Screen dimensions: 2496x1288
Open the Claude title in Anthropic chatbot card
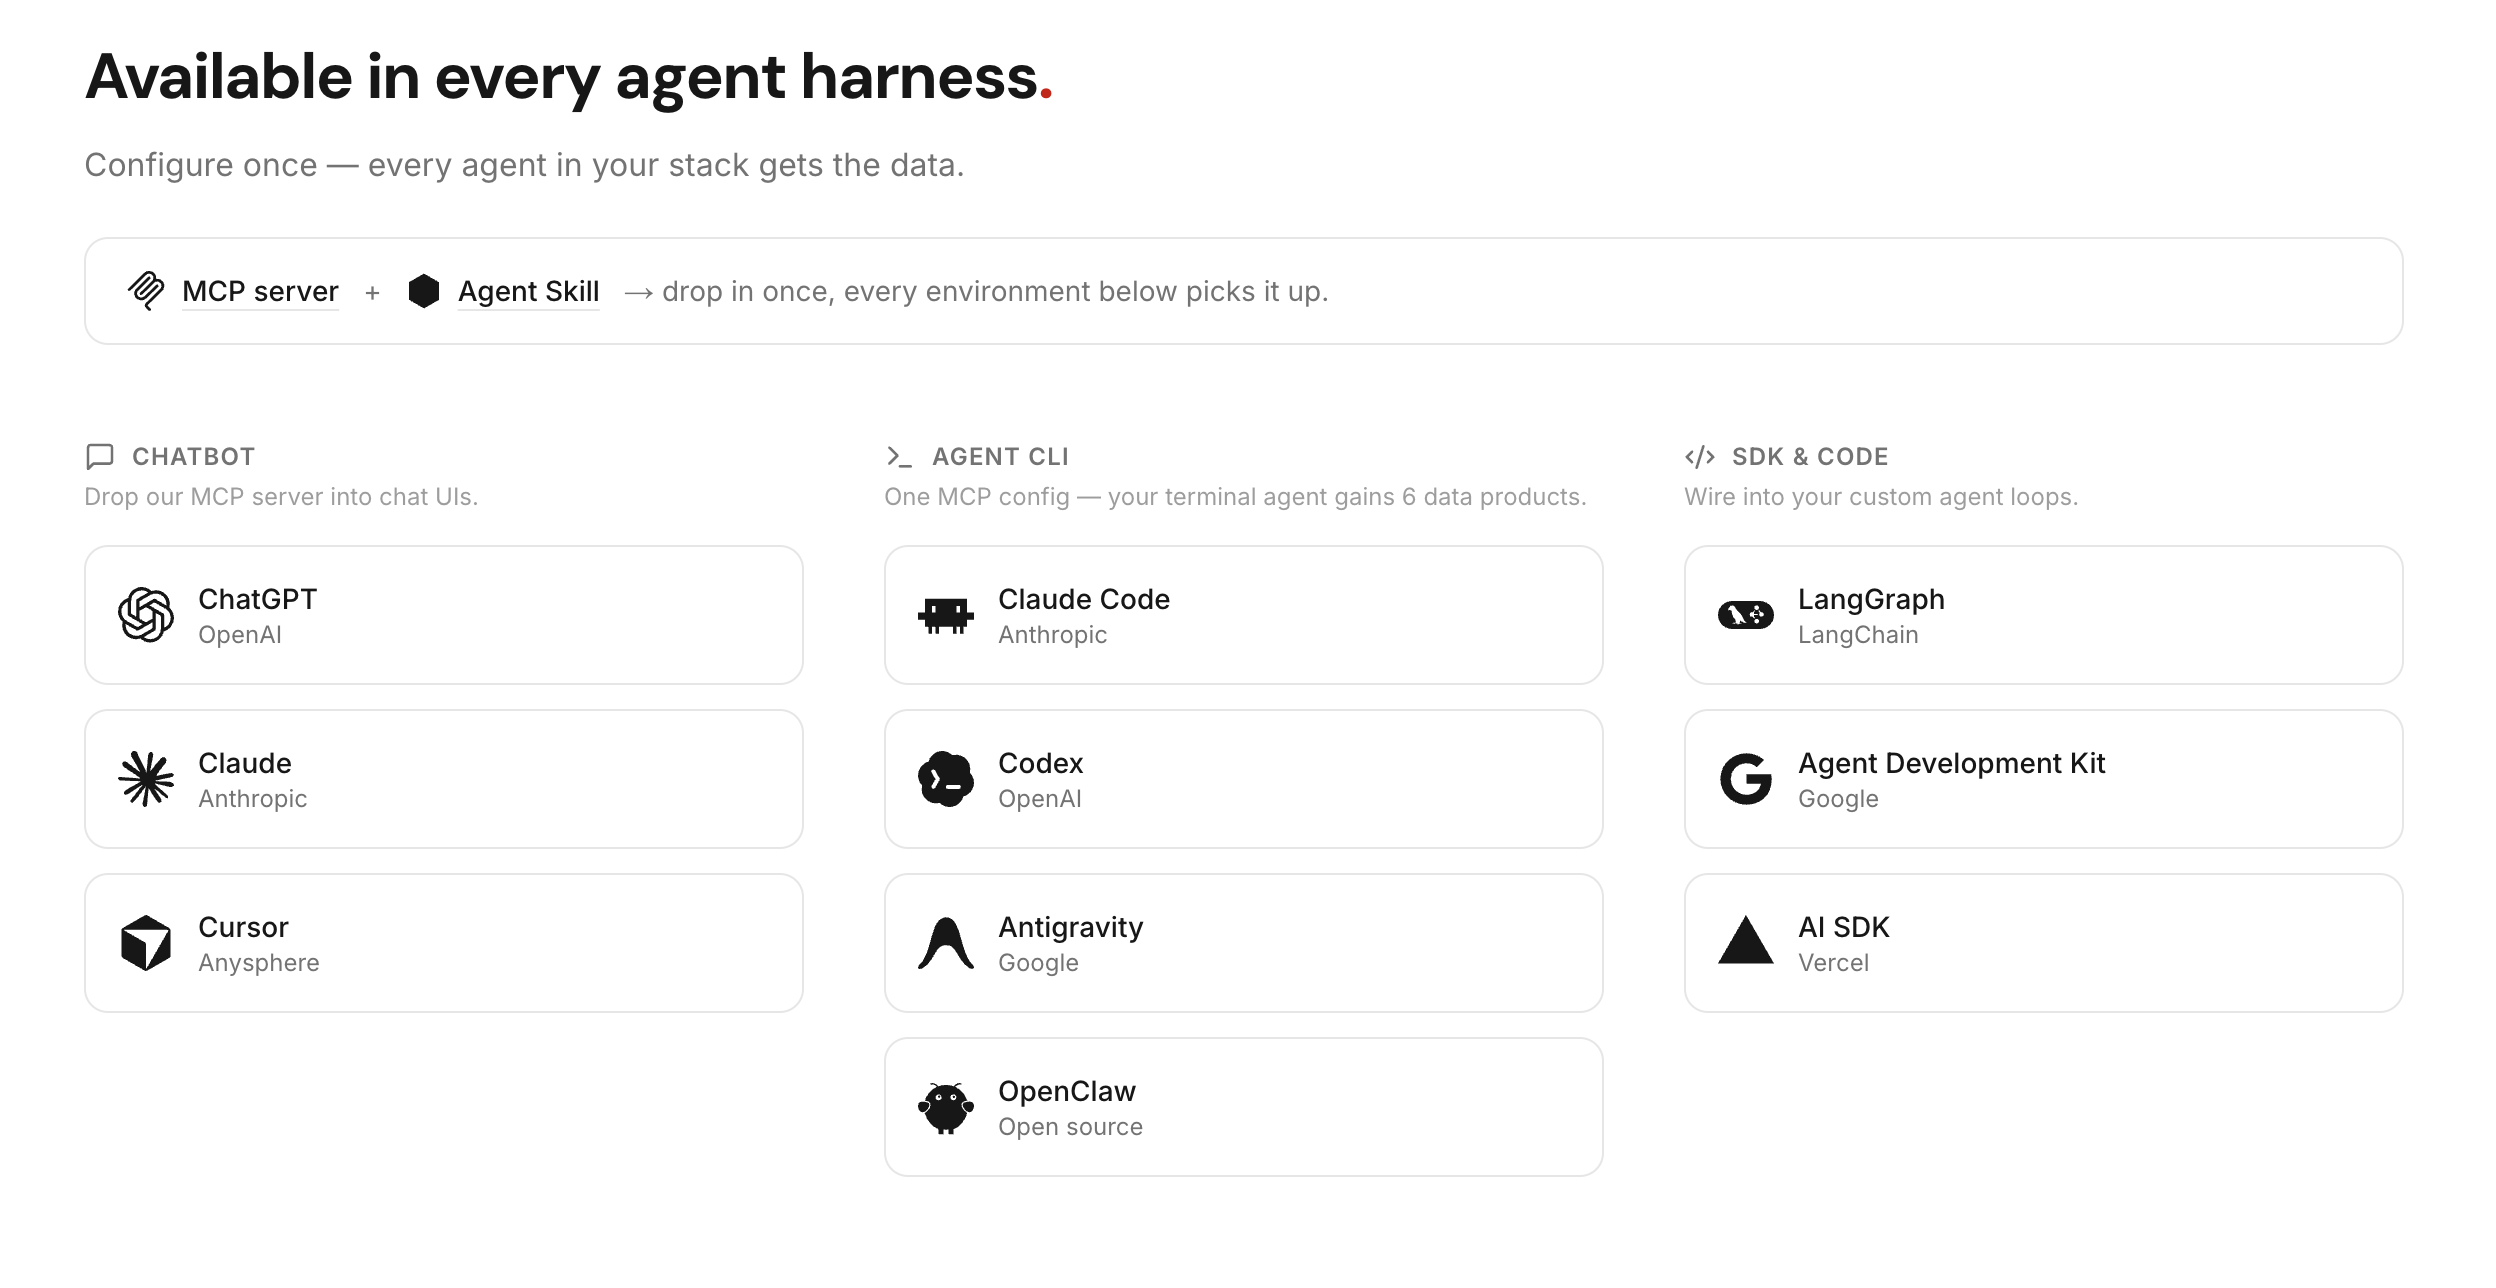245,763
